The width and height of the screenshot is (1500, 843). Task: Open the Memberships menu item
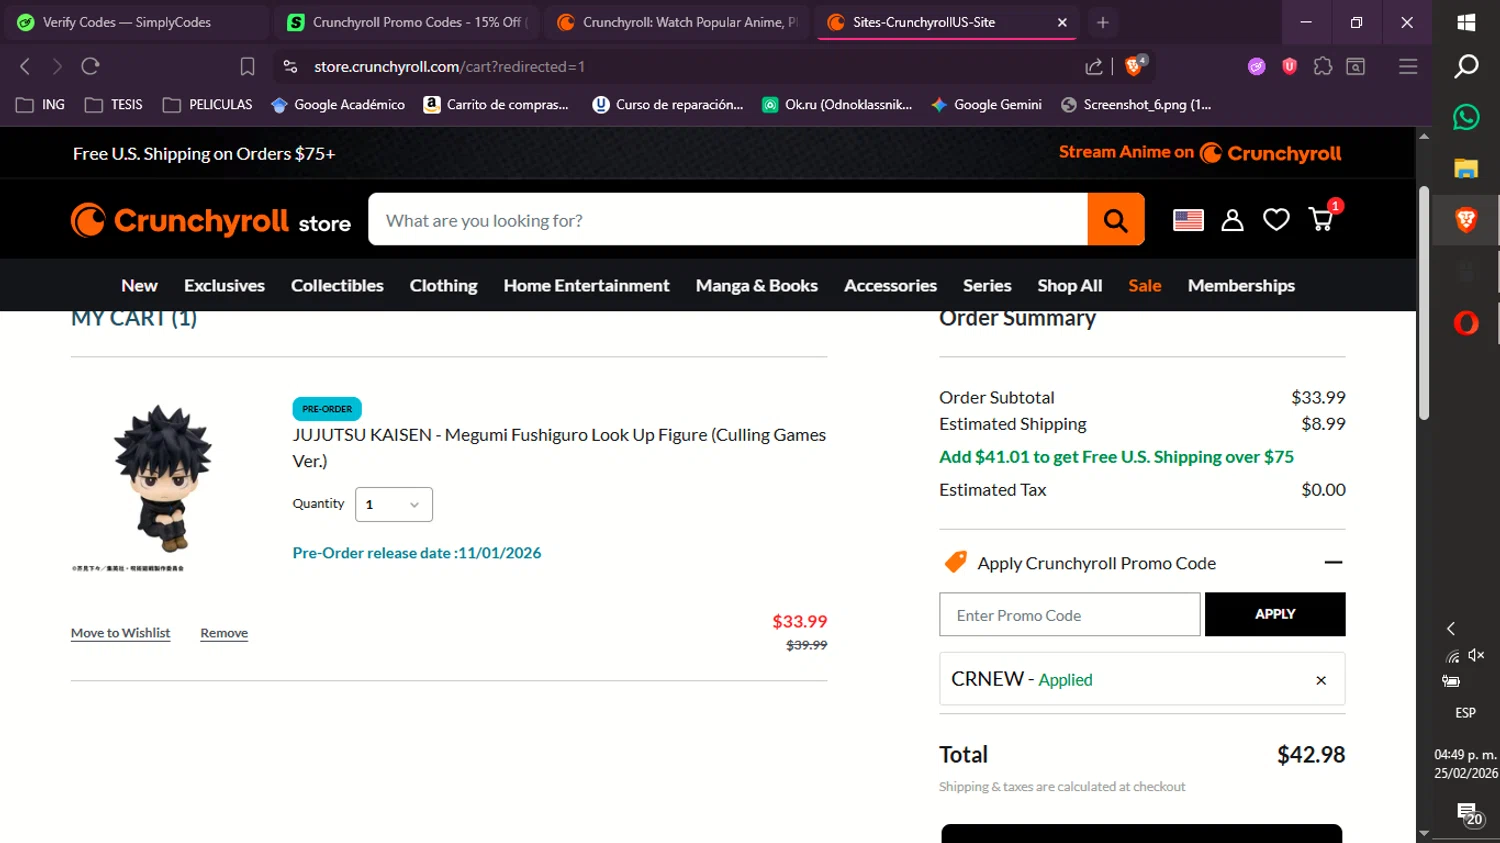coord(1241,286)
